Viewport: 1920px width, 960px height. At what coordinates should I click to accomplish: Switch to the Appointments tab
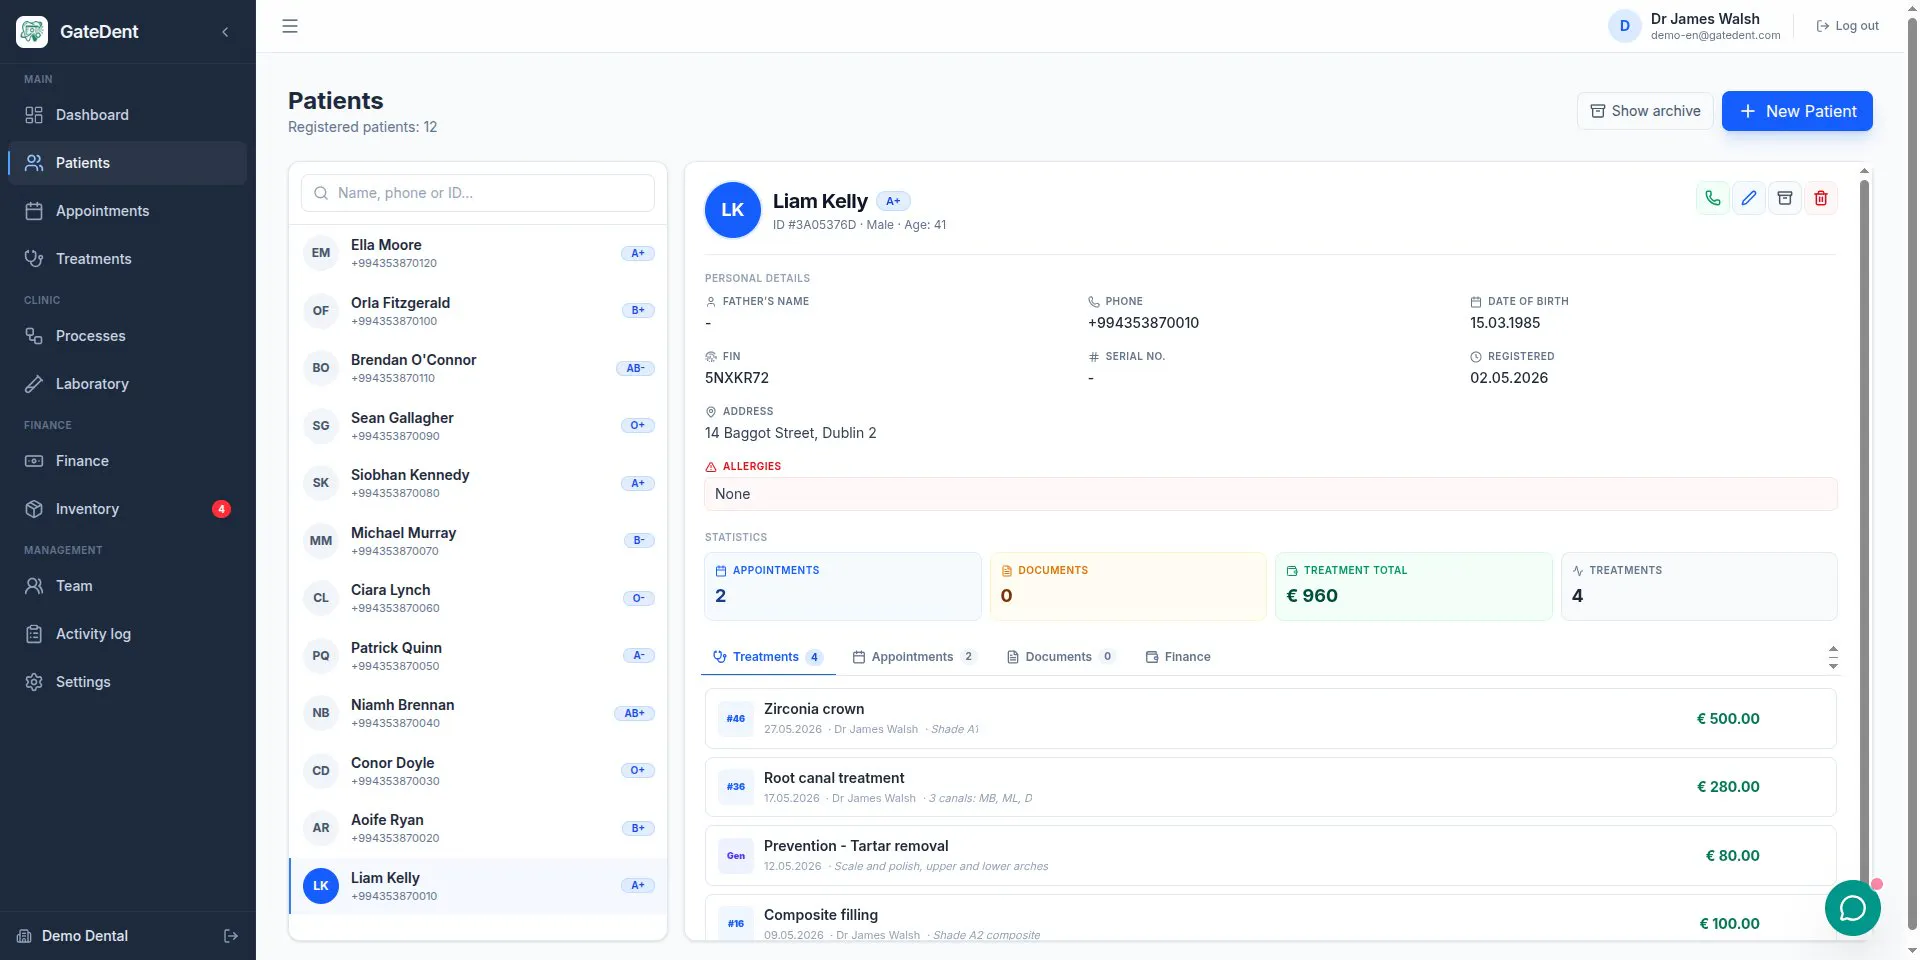click(x=913, y=657)
